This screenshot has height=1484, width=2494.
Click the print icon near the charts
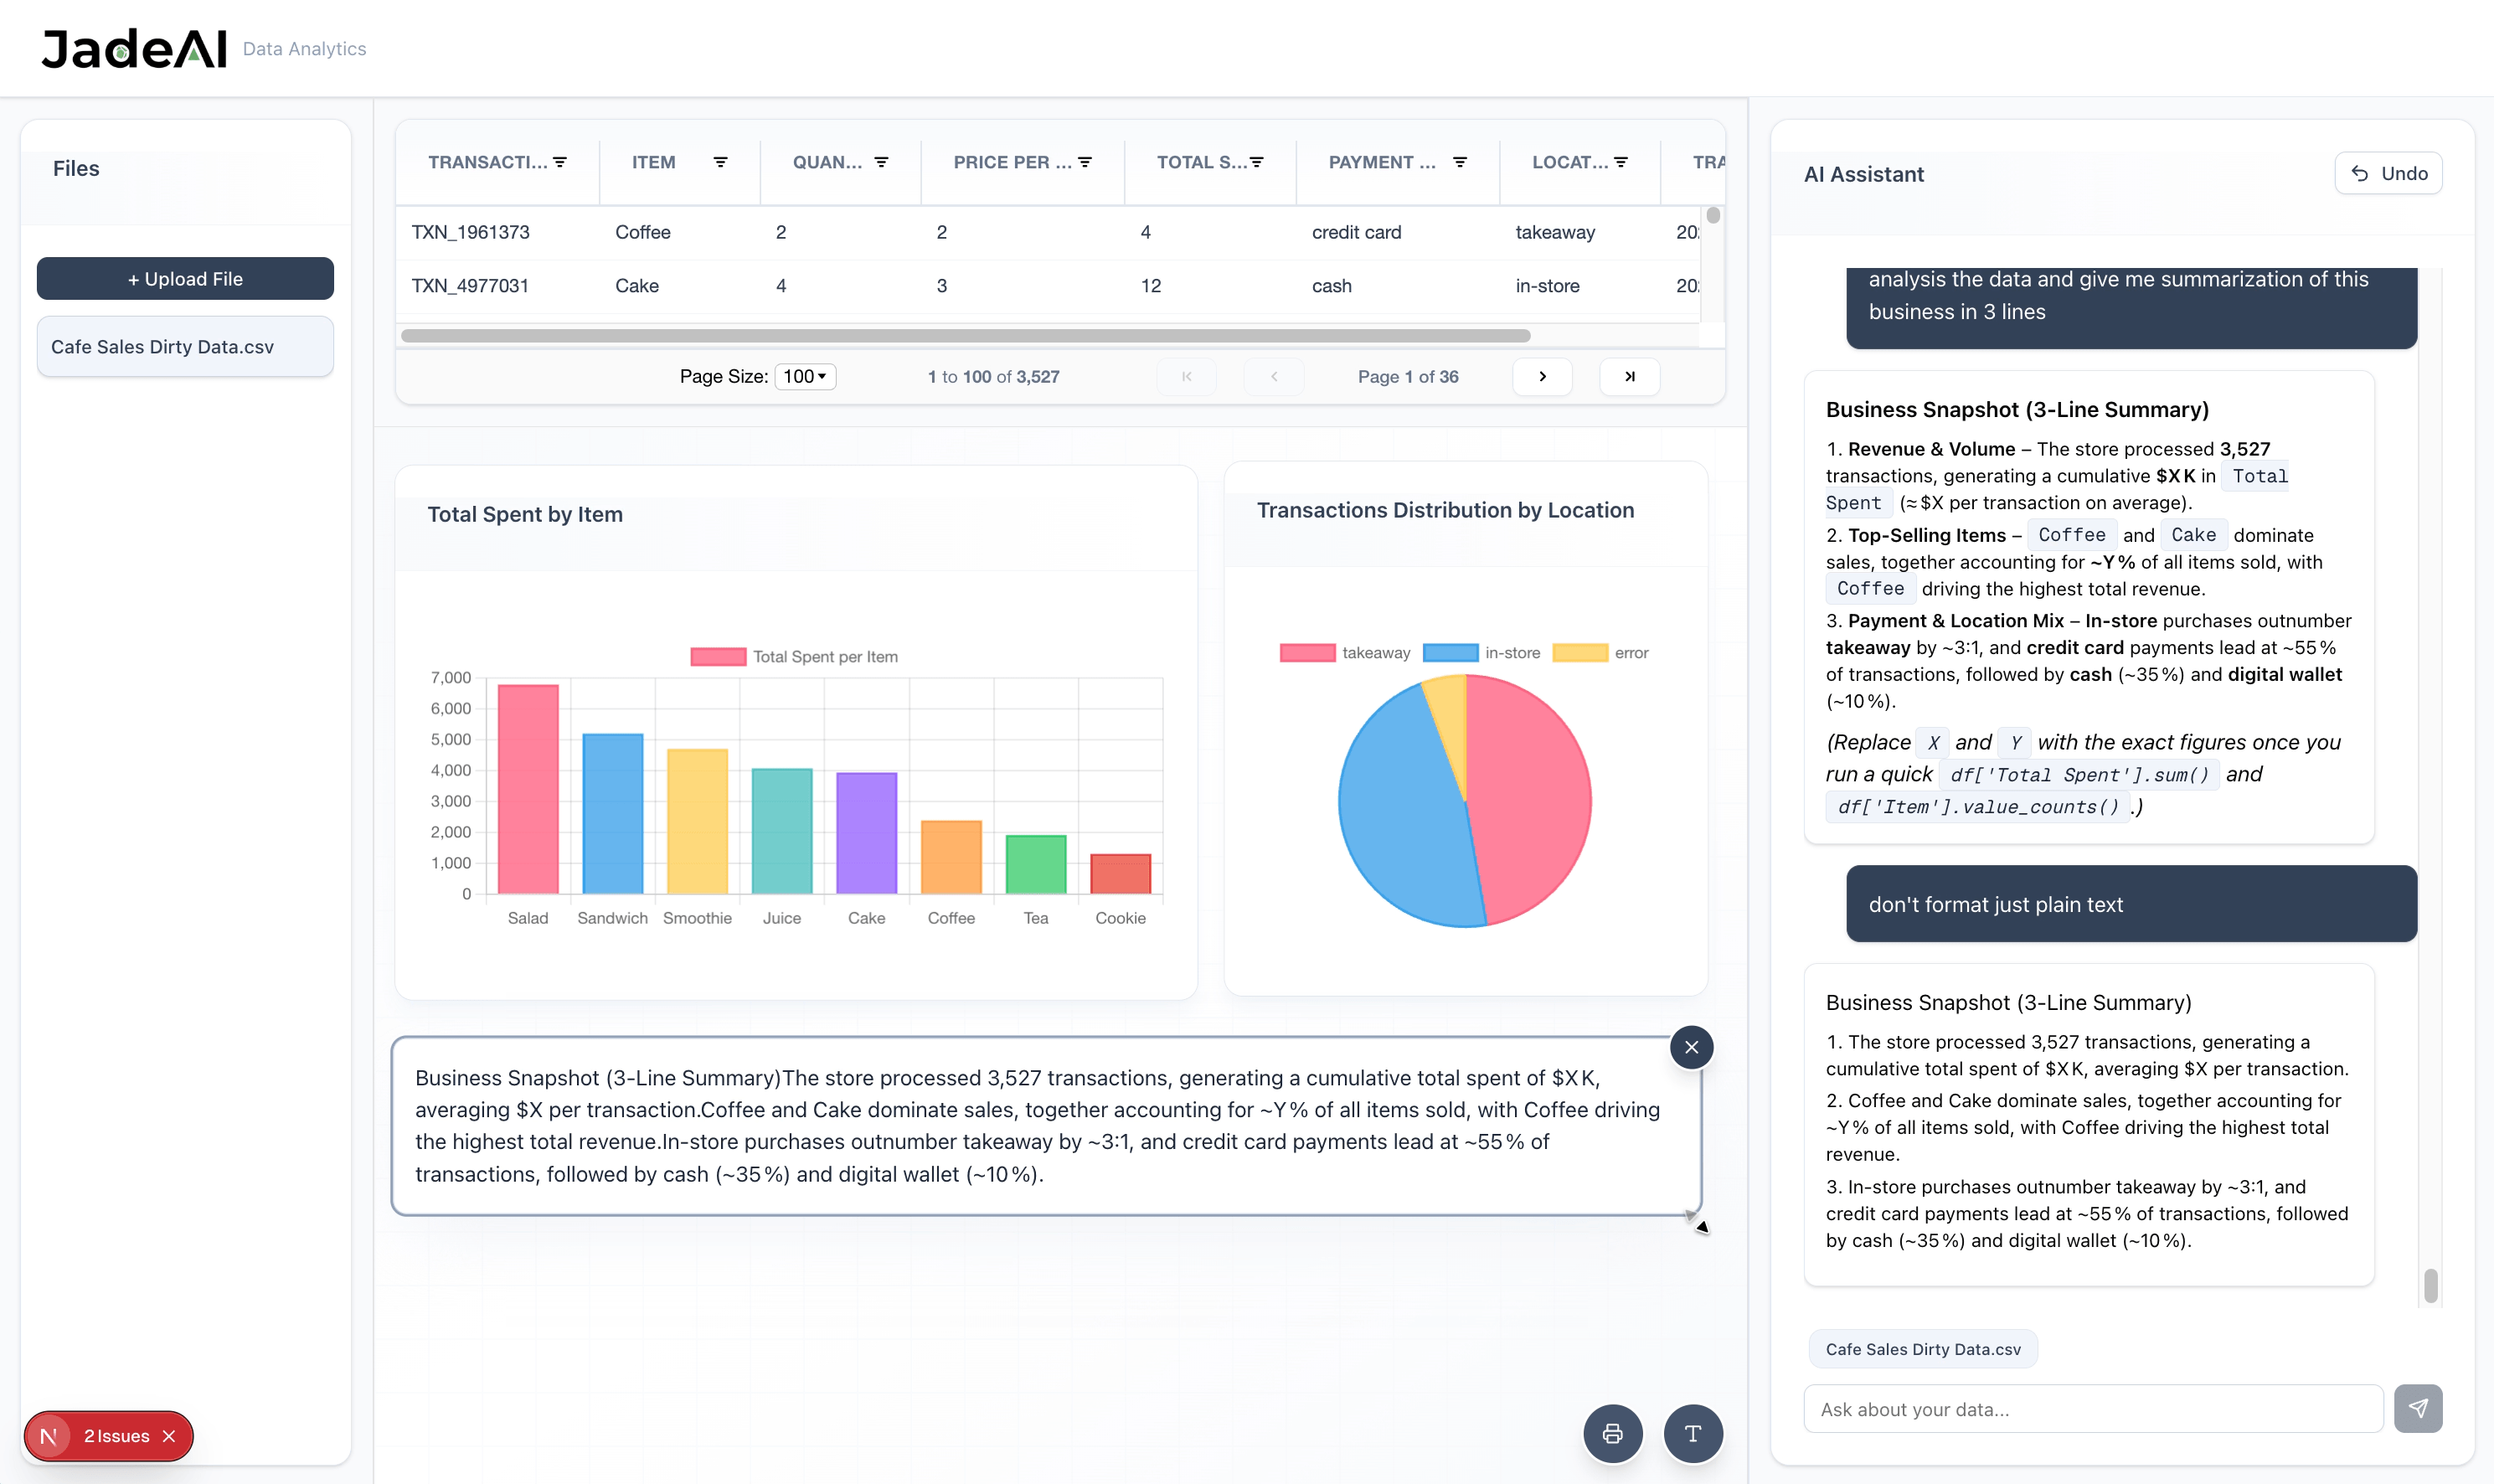point(1612,1433)
